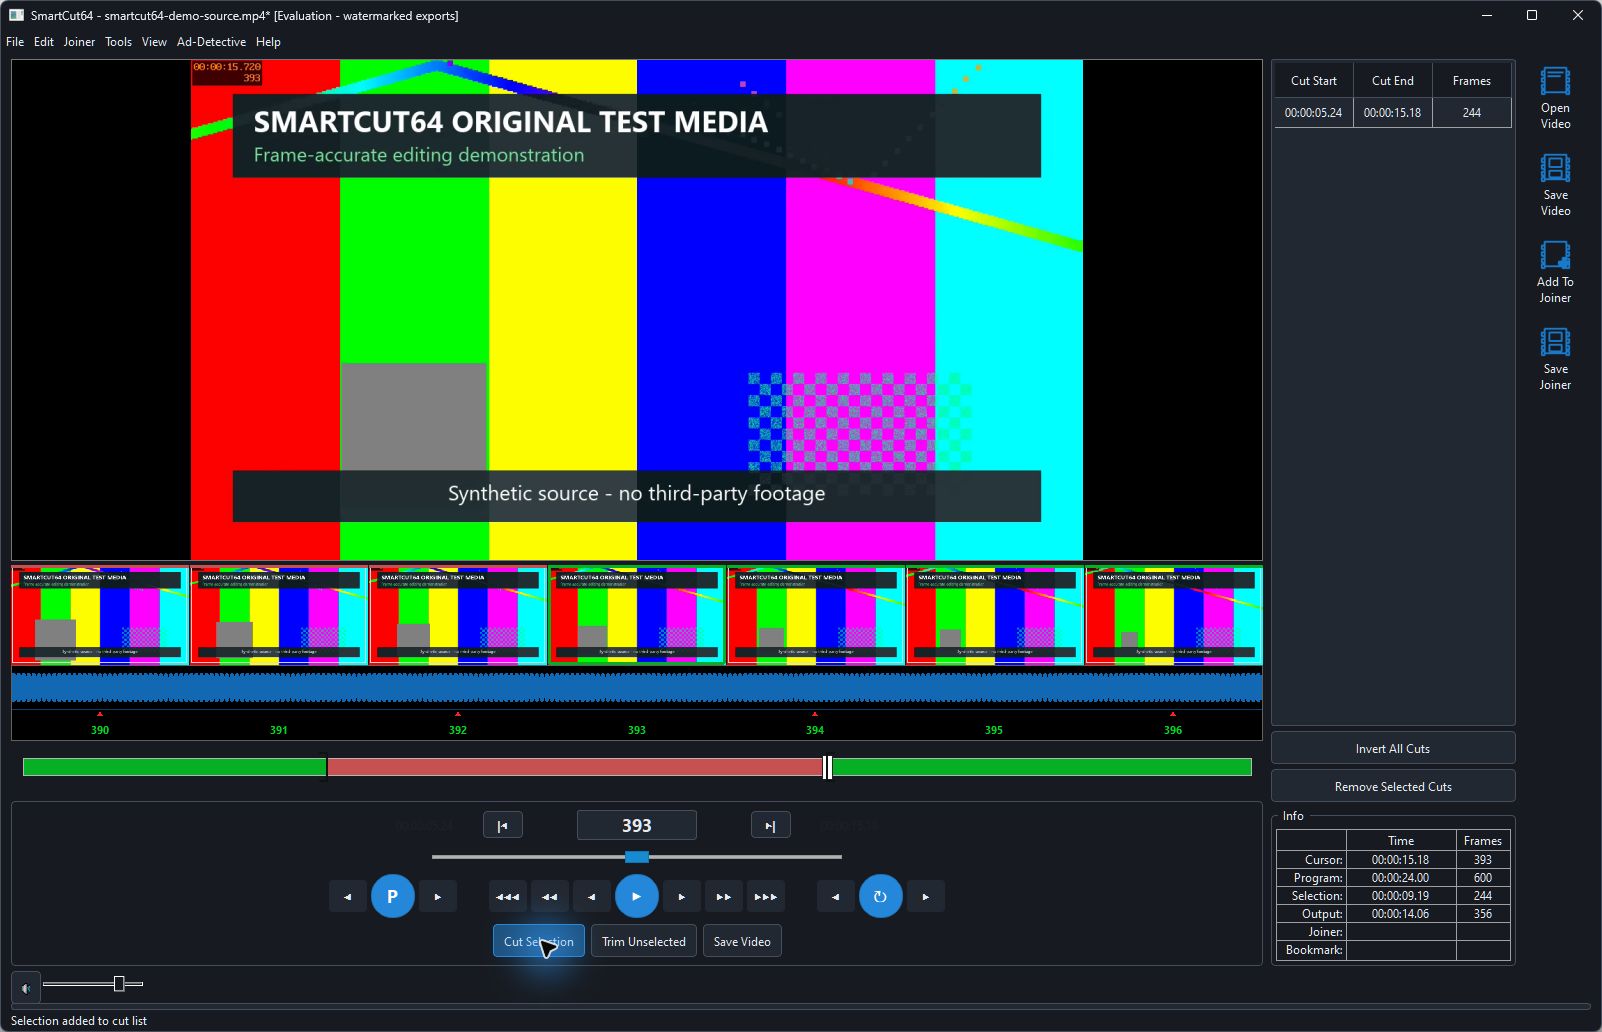The height and width of the screenshot is (1032, 1602).
Task: Click the round blue loop button
Action: coord(881,897)
